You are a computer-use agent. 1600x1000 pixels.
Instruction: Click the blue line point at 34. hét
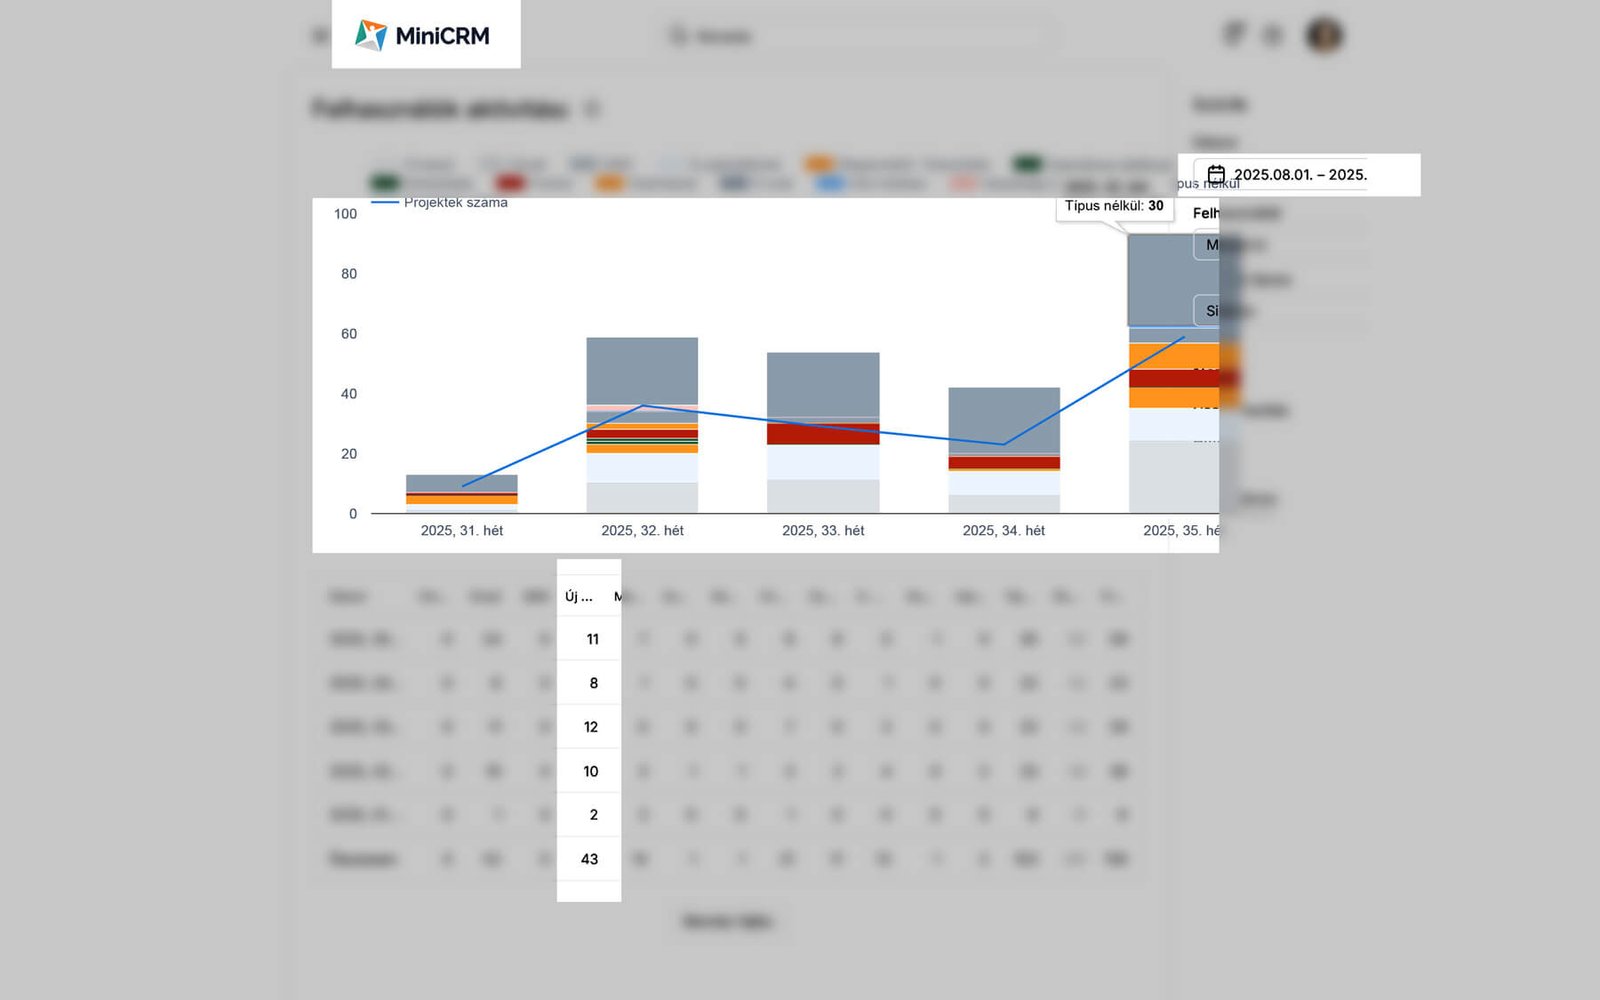1003,444
